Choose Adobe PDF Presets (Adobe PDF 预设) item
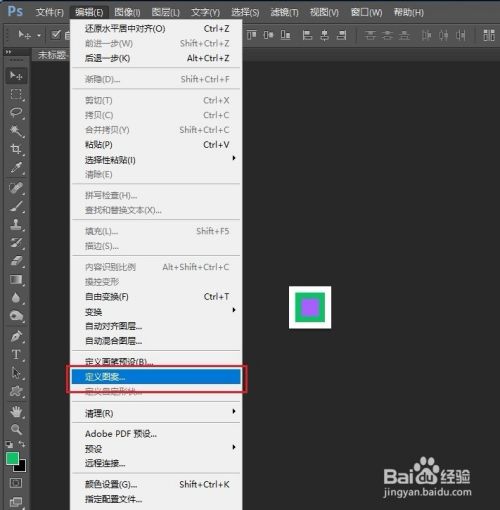Screen dimensions: 500x510 156,434
